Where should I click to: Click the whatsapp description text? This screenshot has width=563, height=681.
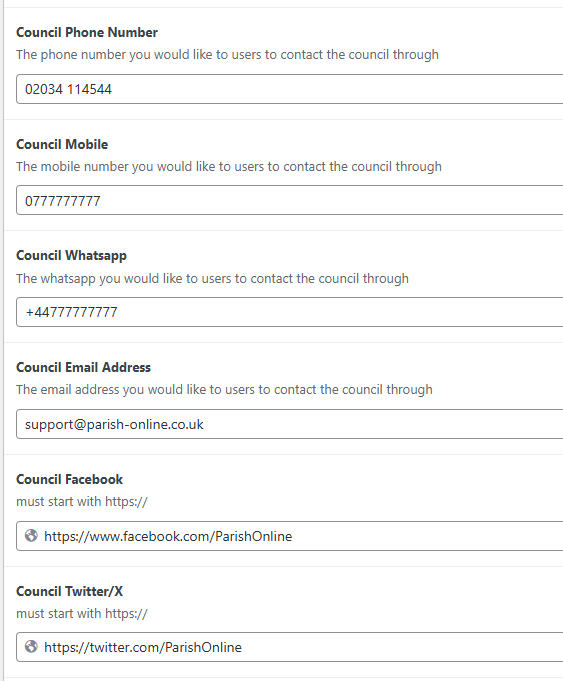[212, 278]
